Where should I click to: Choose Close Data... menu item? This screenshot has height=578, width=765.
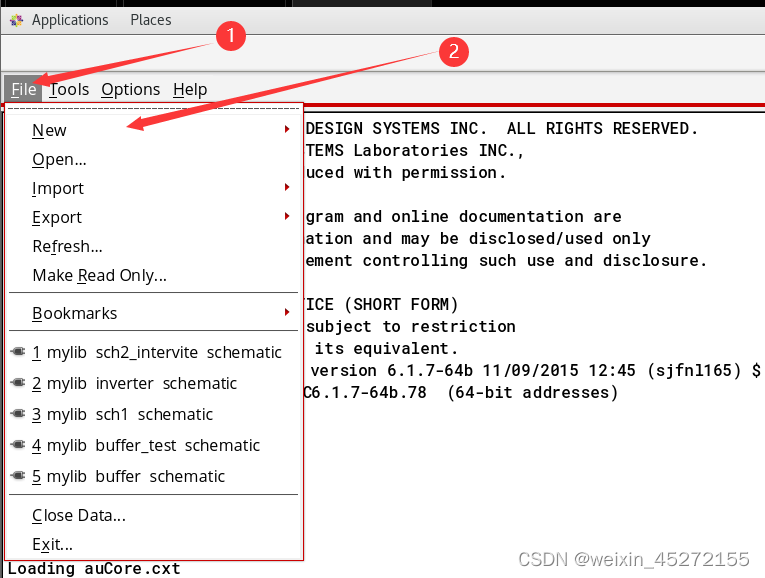pyautogui.click(x=78, y=516)
